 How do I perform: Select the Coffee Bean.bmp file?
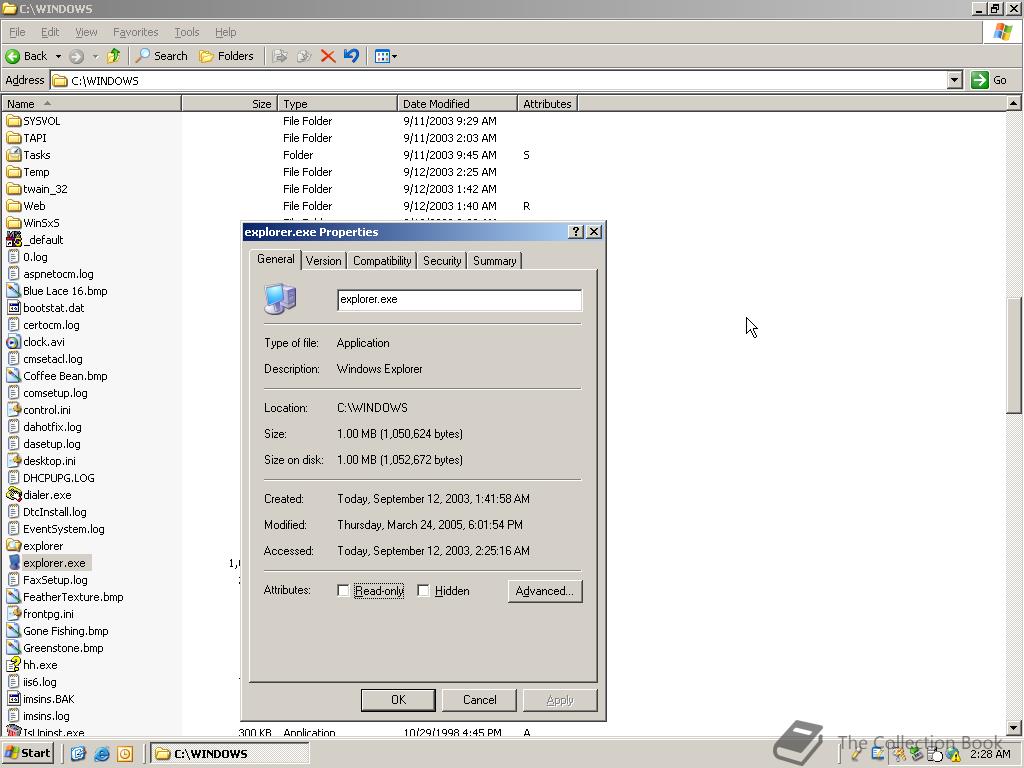pos(65,376)
